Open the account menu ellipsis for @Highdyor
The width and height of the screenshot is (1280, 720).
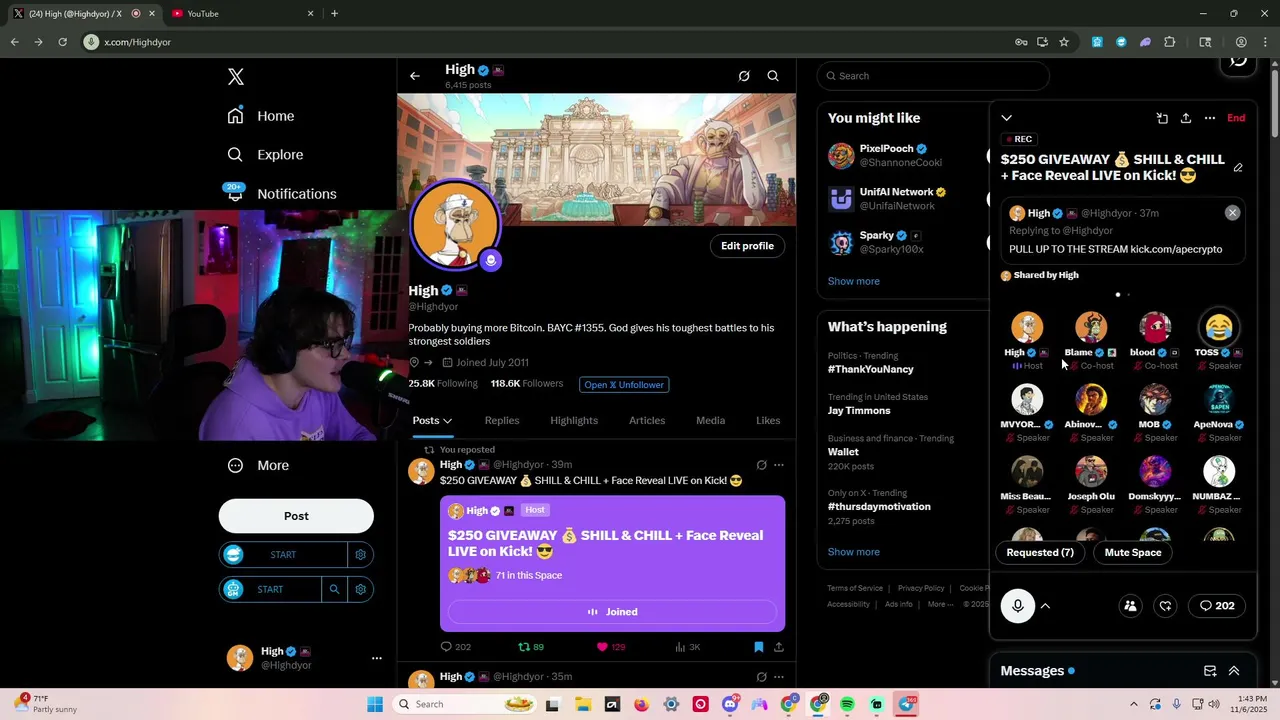point(377,658)
